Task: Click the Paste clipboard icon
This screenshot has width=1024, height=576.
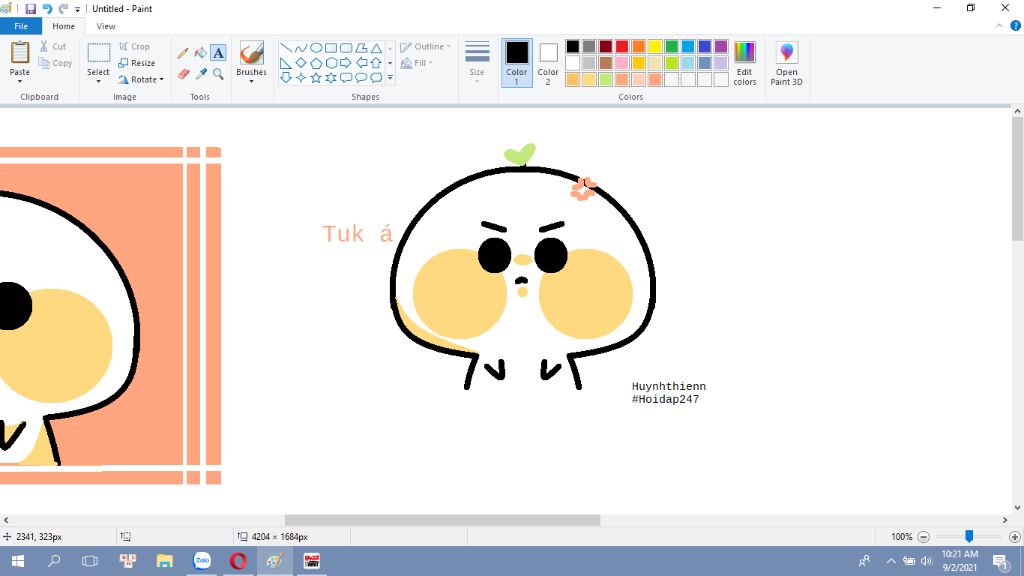Action: pos(20,52)
